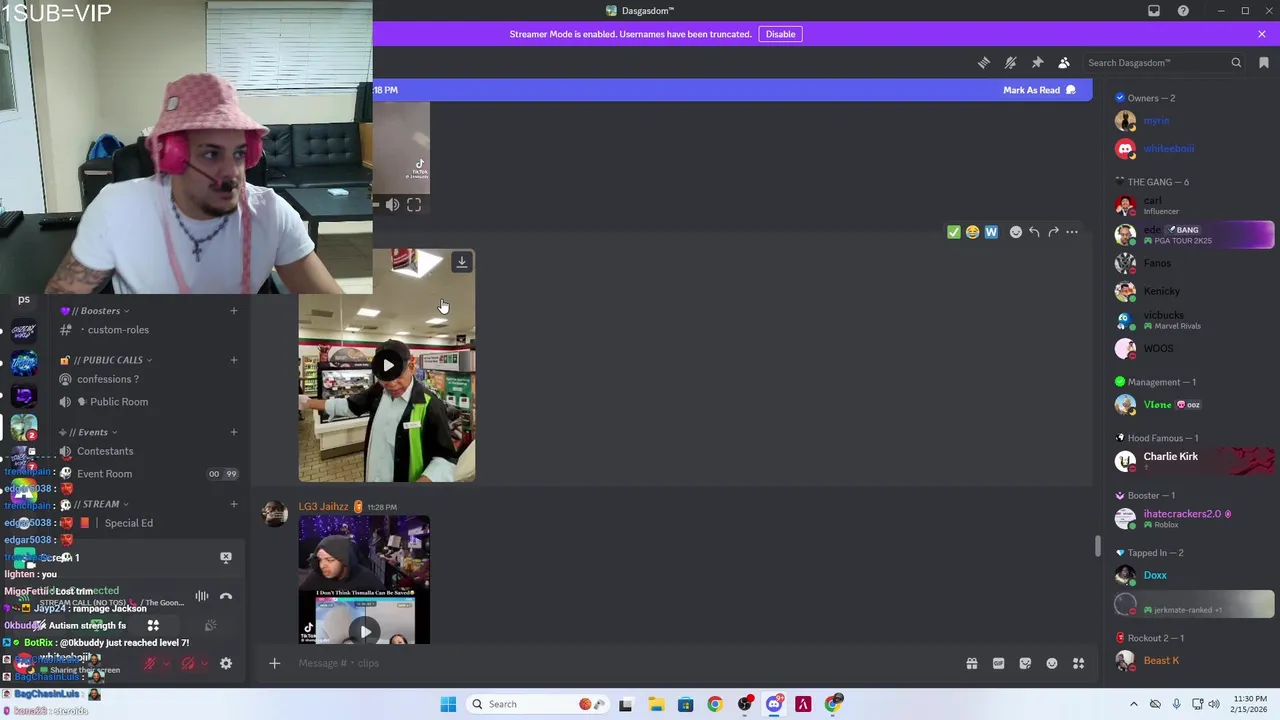Open Discord Help question mark icon
The width and height of the screenshot is (1280, 720).
pos(1183,11)
